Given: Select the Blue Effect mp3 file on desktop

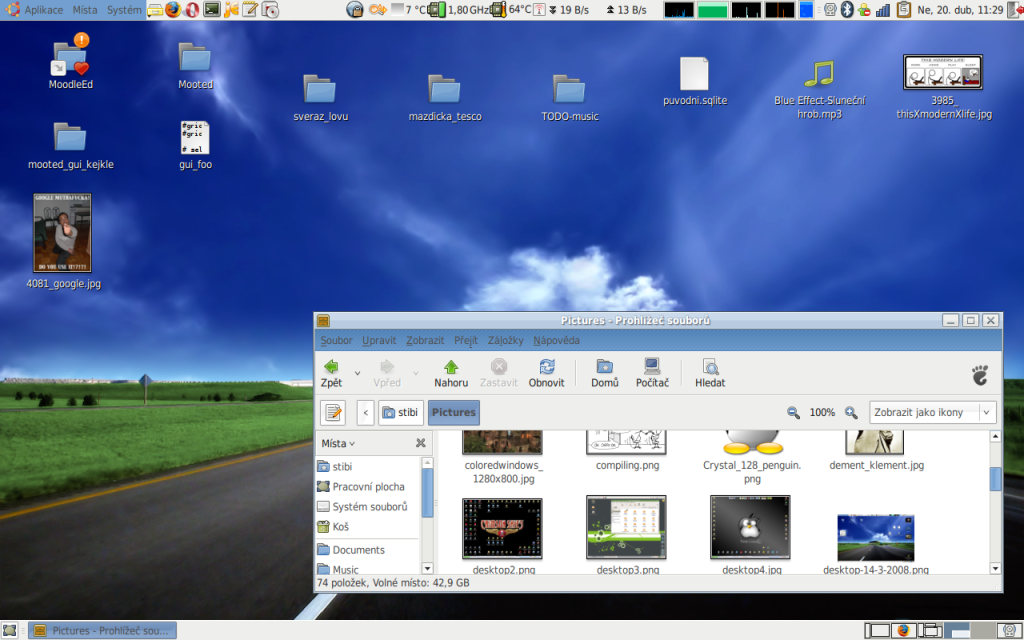Looking at the screenshot, I should click(x=819, y=89).
